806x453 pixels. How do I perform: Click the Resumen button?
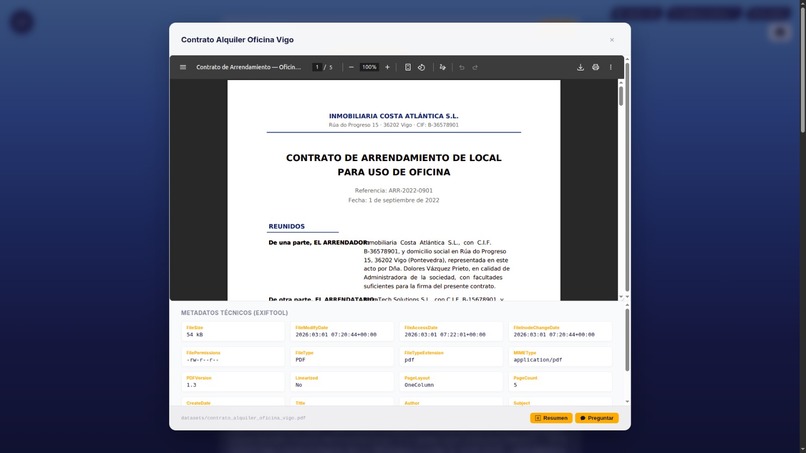click(x=551, y=418)
